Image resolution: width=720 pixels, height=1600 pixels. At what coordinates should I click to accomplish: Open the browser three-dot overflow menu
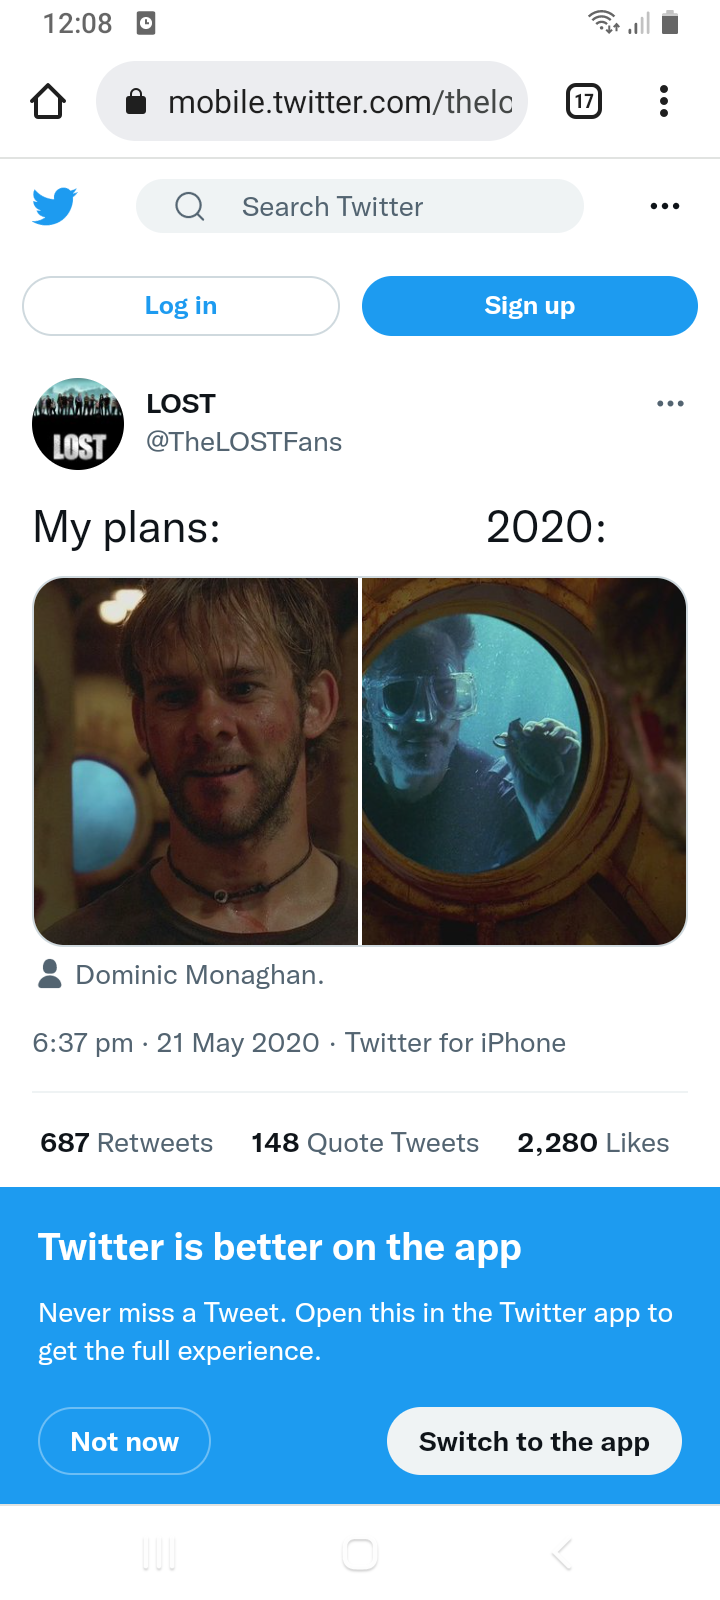pos(664,101)
